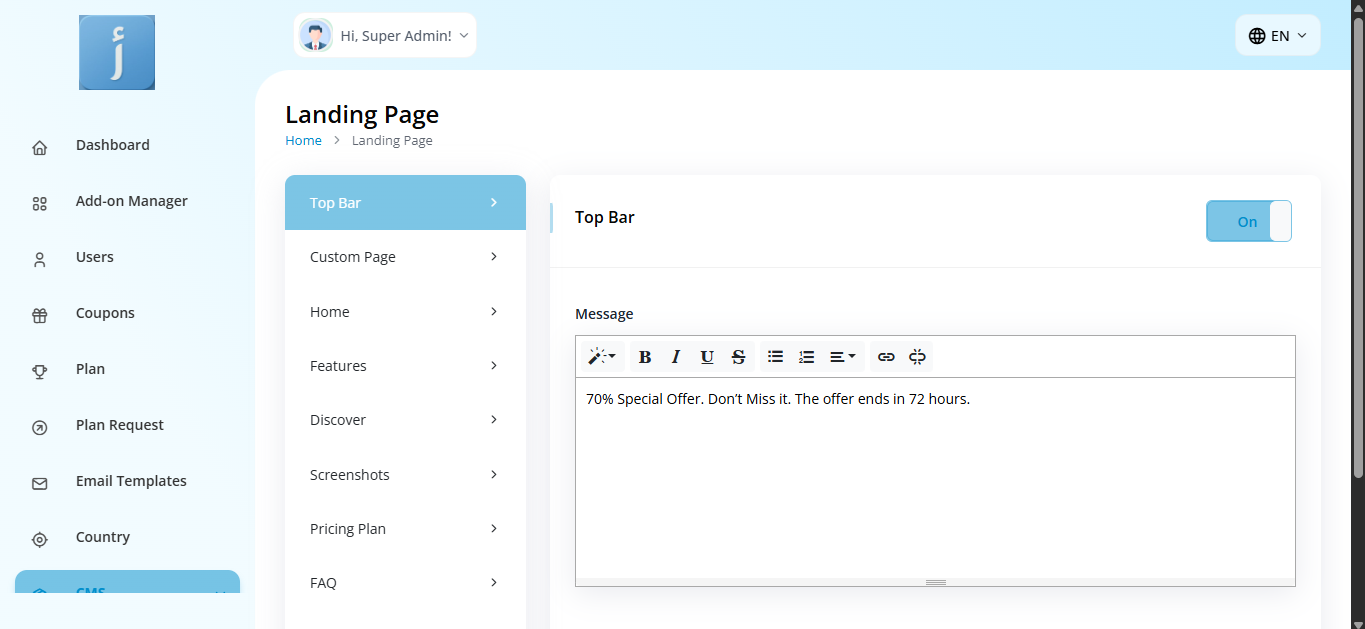The height and width of the screenshot is (629, 1365).
Task: Turn off the Top Bar switch
Action: 1248,221
